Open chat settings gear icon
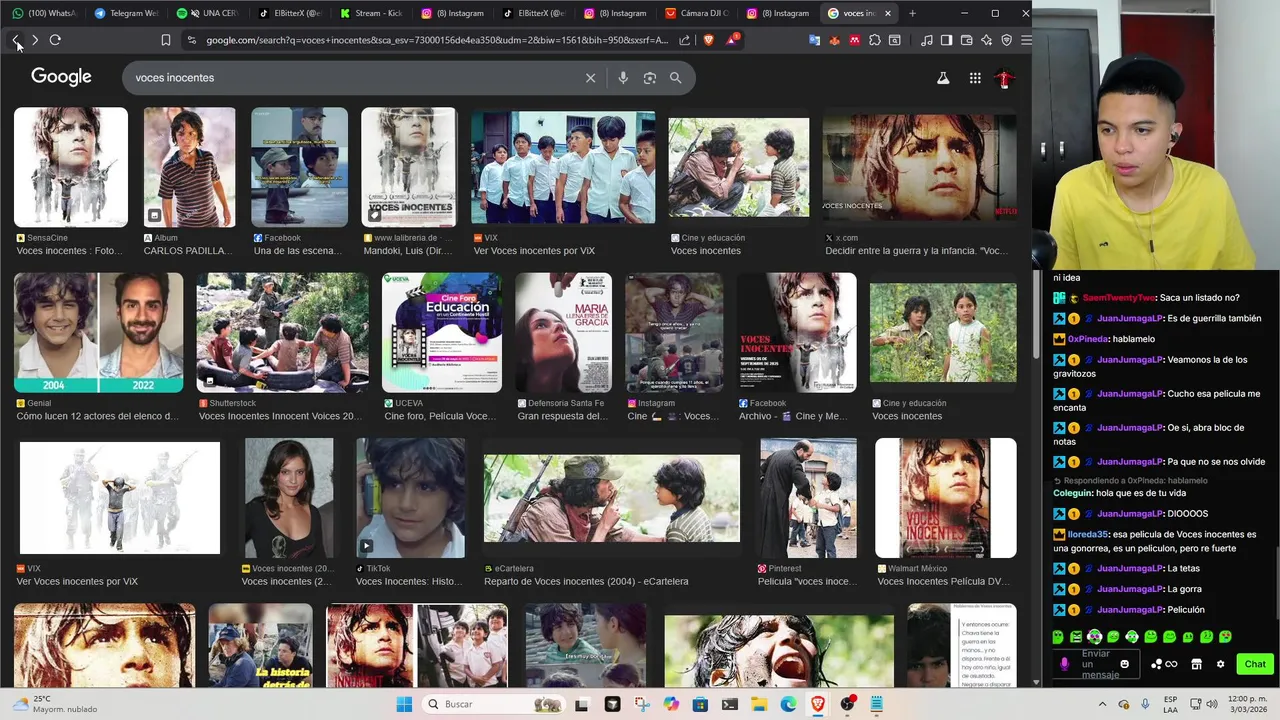 (x=1220, y=664)
